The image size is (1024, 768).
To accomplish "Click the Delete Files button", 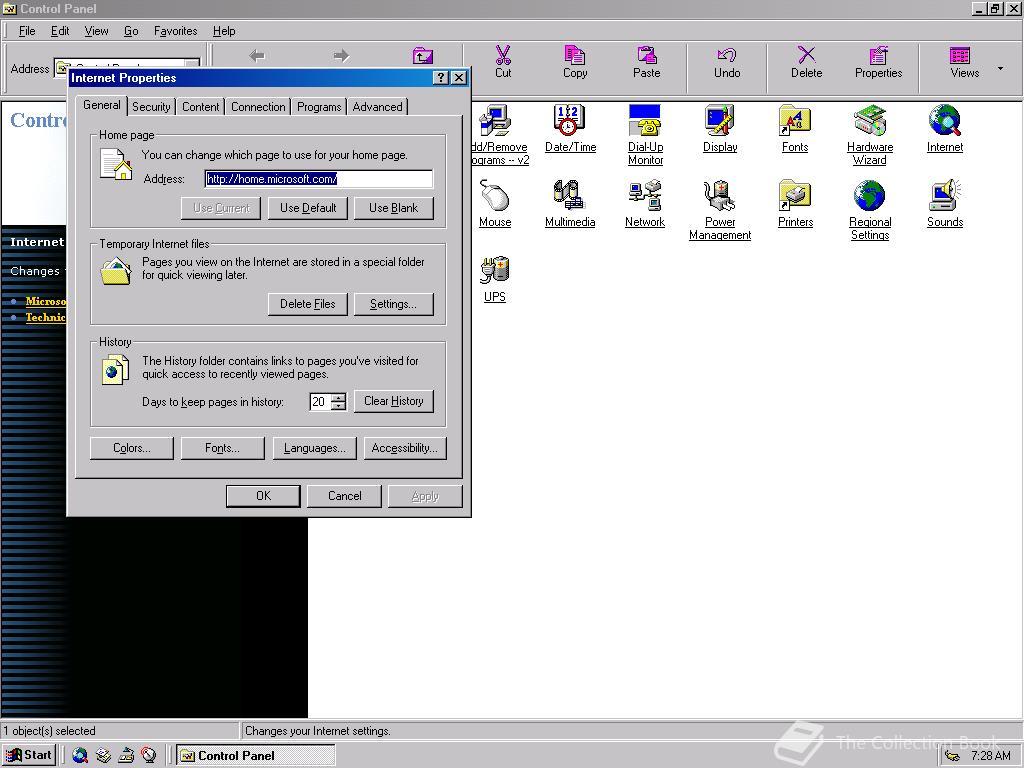I will tap(308, 304).
